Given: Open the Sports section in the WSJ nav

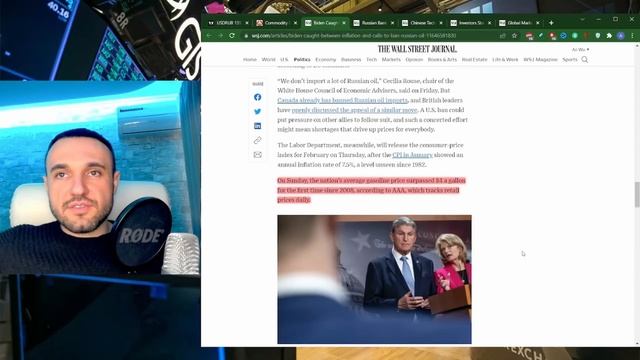Looking at the screenshot, I should click(x=569, y=60).
